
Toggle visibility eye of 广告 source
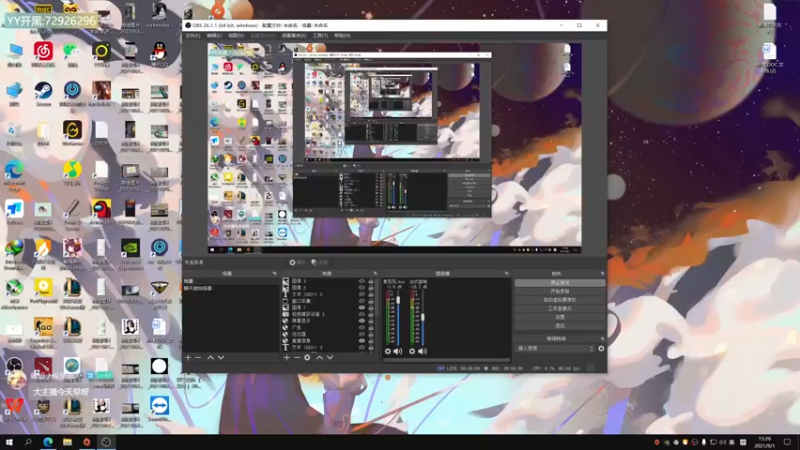click(362, 328)
